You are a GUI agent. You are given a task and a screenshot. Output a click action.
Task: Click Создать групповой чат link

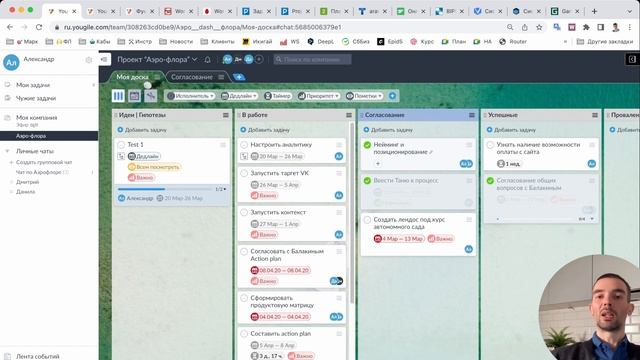click(43, 162)
